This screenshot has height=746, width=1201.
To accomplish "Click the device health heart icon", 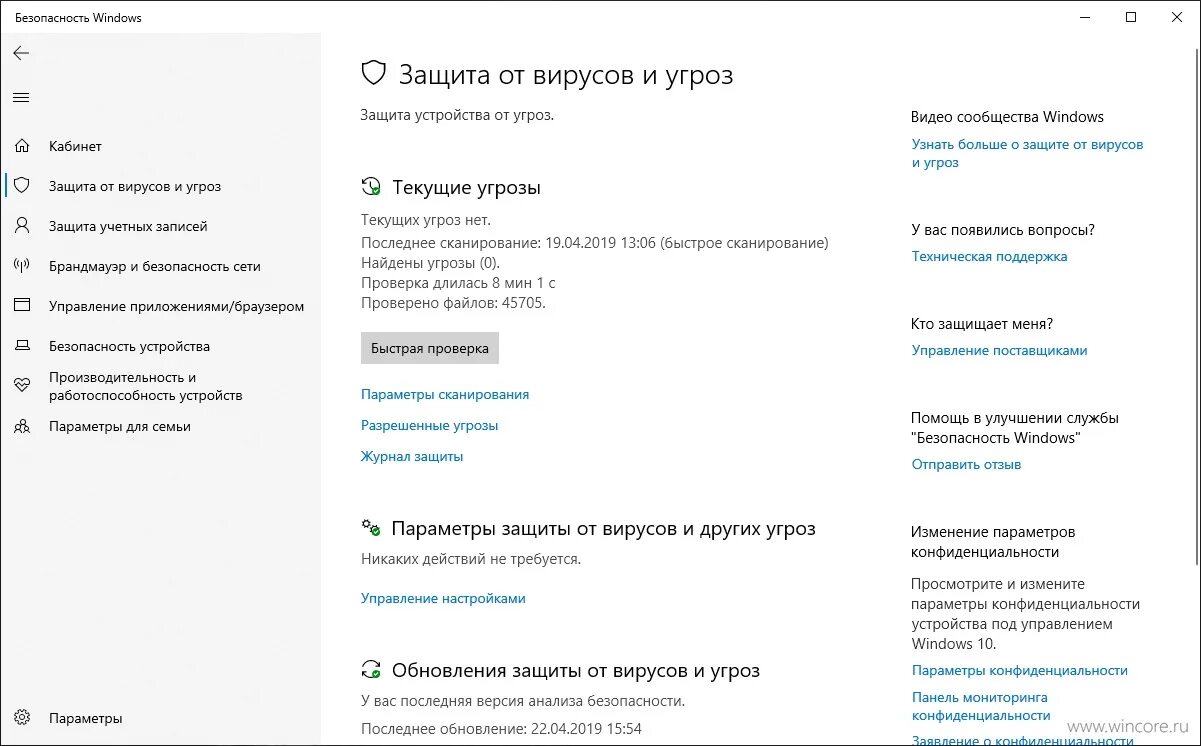I will coord(22,386).
